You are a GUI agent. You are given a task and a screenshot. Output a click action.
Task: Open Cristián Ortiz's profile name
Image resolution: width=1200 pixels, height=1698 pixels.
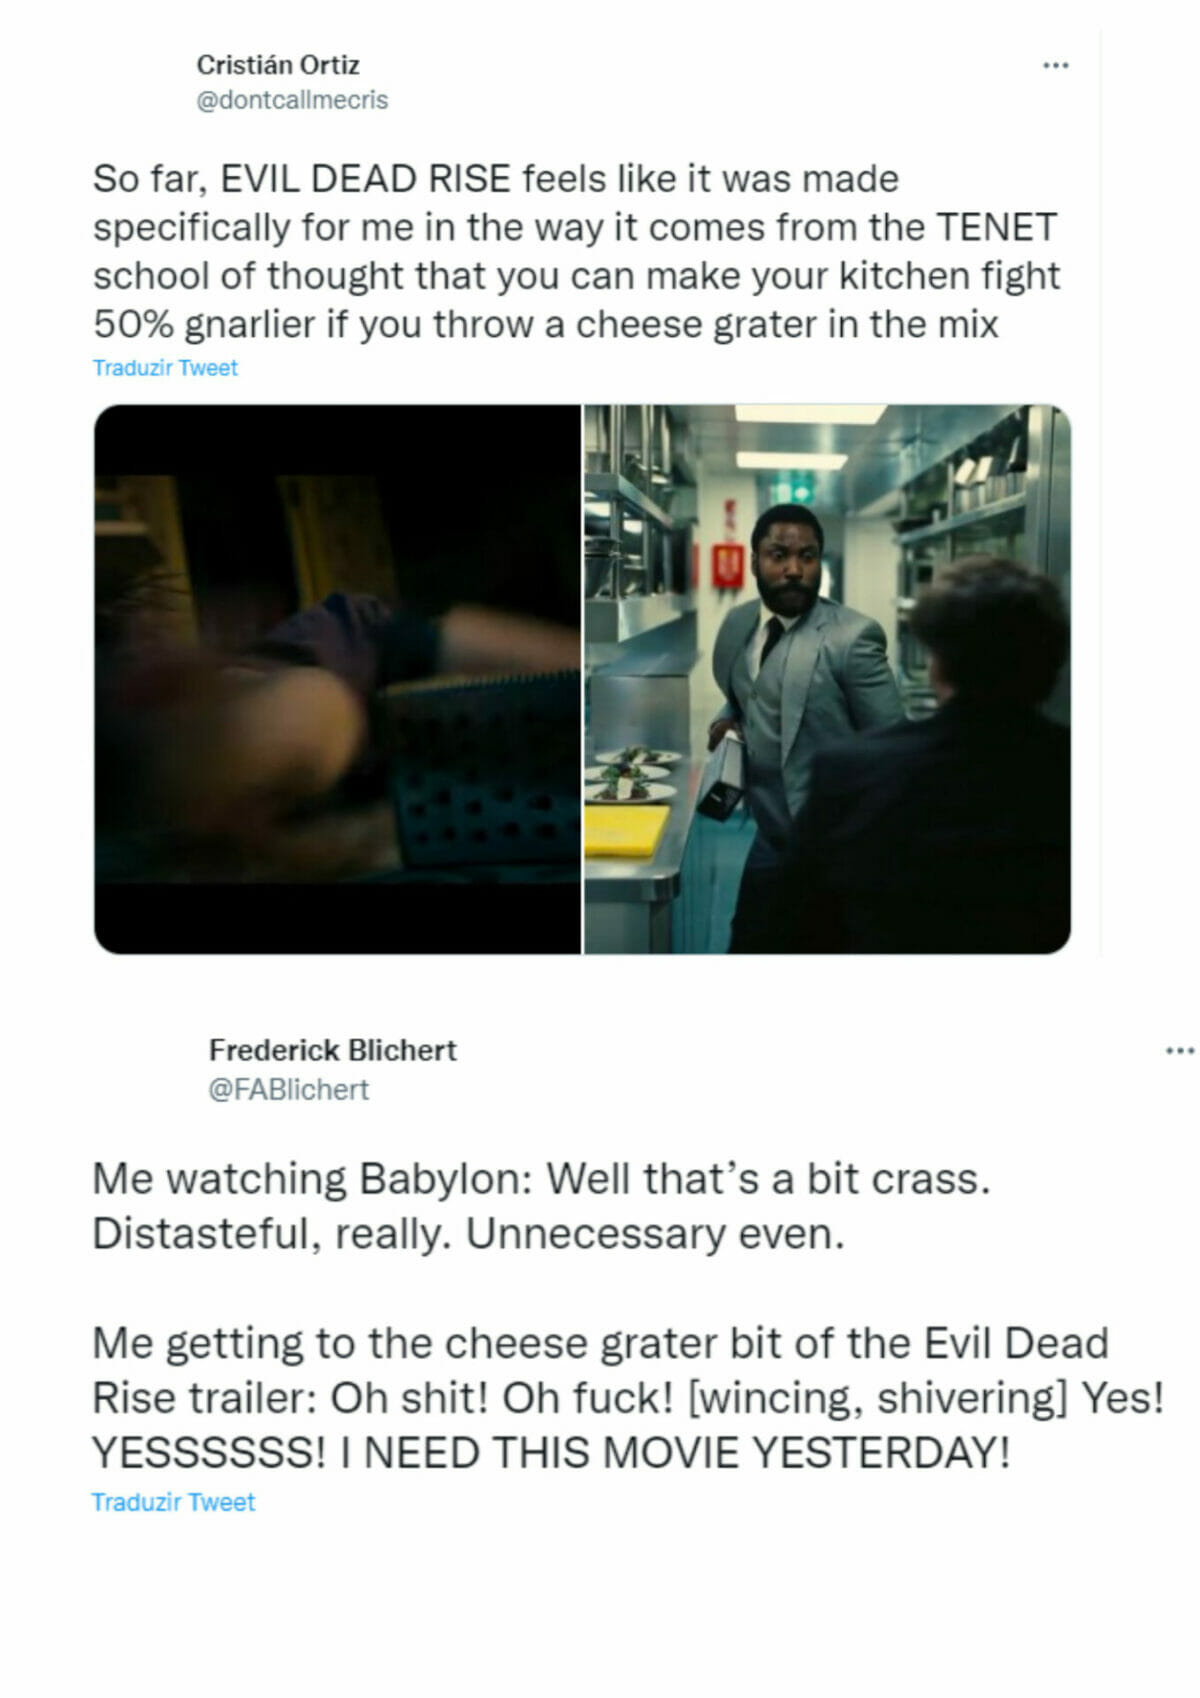(x=278, y=65)
